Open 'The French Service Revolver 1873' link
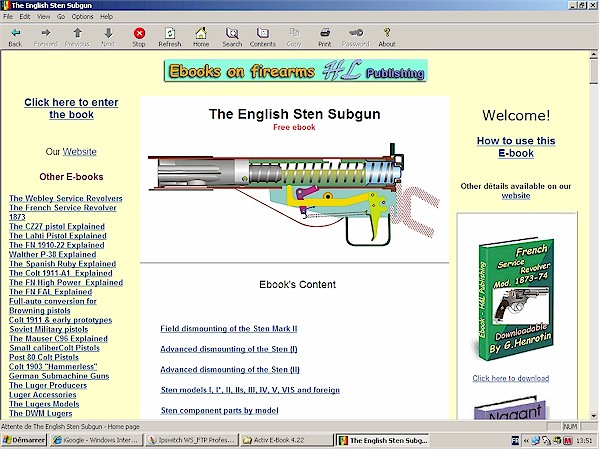The height and width of the screenshot is (450, 600). point(63,212)
